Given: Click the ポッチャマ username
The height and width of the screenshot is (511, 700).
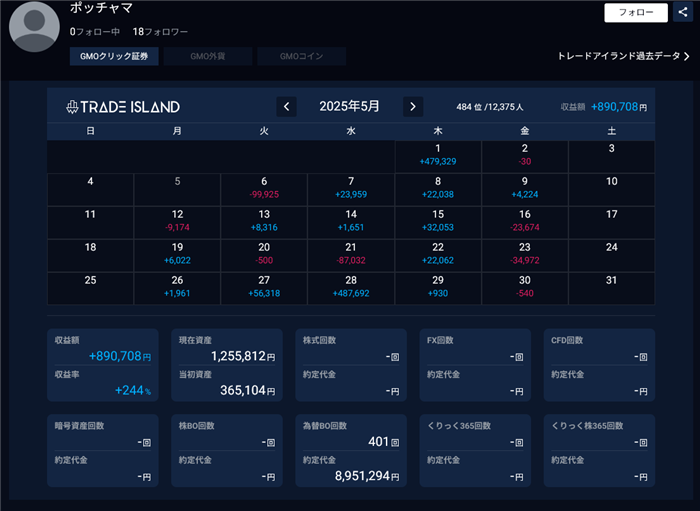Looking at the screenshot, I should point(101,8).
